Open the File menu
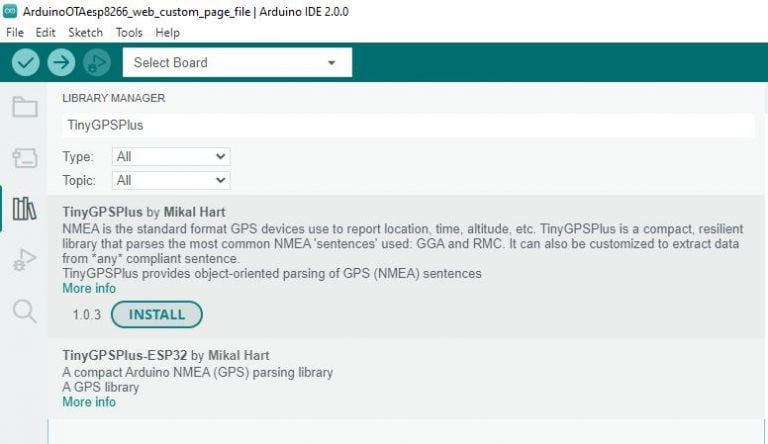Image resolution: width=768 pixels, height=444 pixels. click(15, 32)
